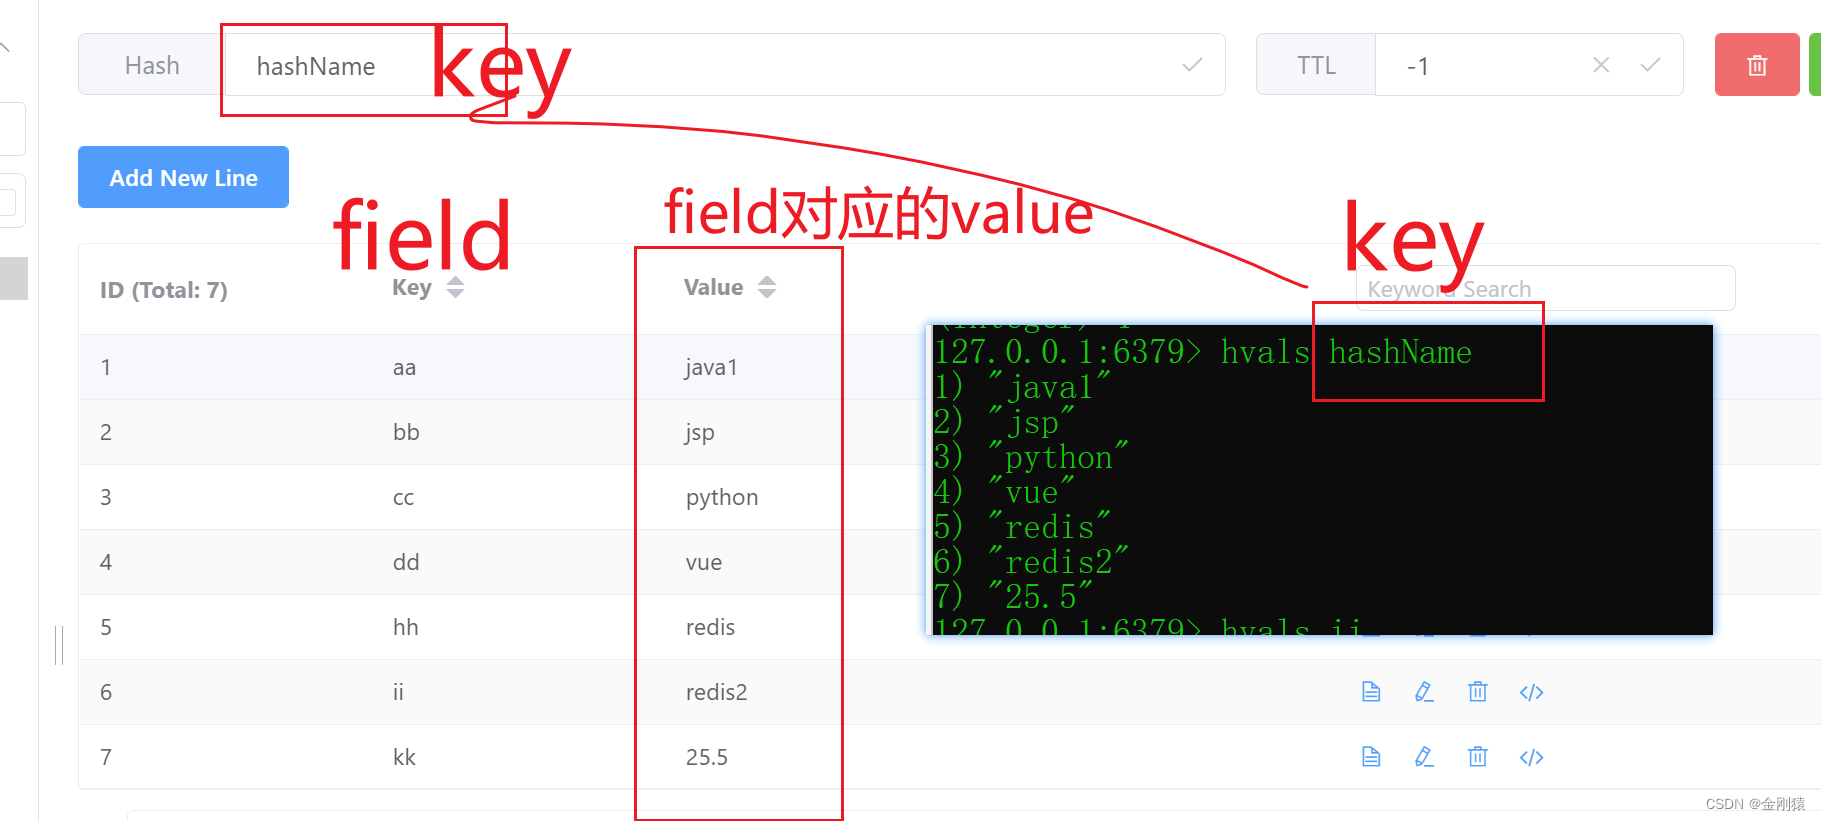Select key cell bb
The image size is (1821, 821).
pyautogui.click(x=406, y=432)
